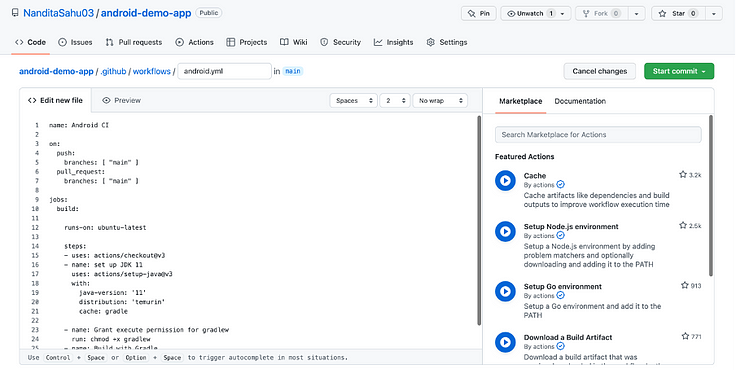Click the verified badge under Setup Go environment
The height and width of the screenshot is (370, 736).
[x=560, y=295]
